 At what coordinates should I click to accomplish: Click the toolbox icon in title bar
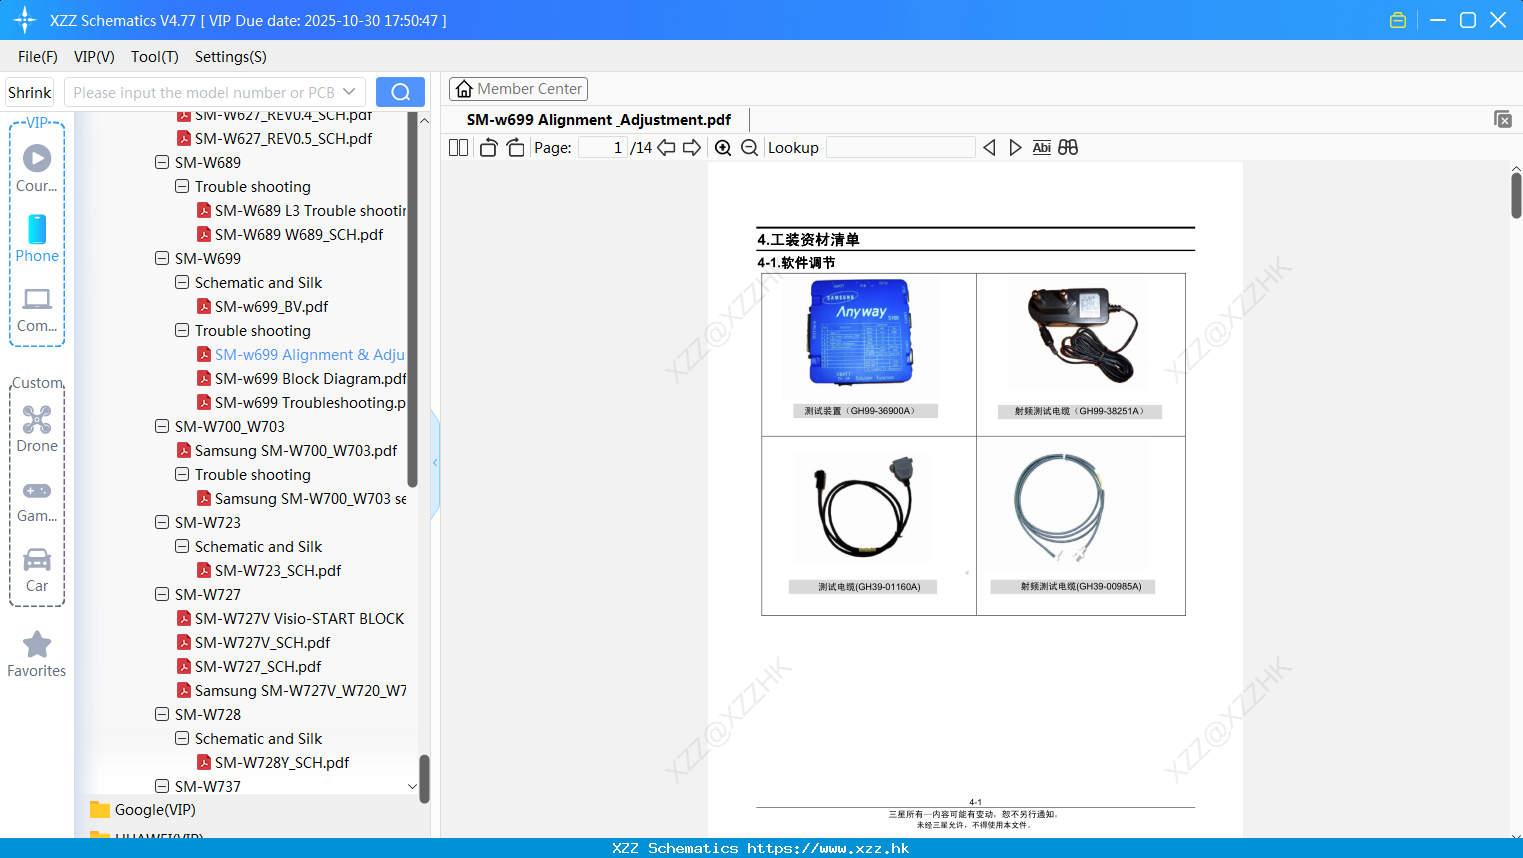tap(1398, 20)
